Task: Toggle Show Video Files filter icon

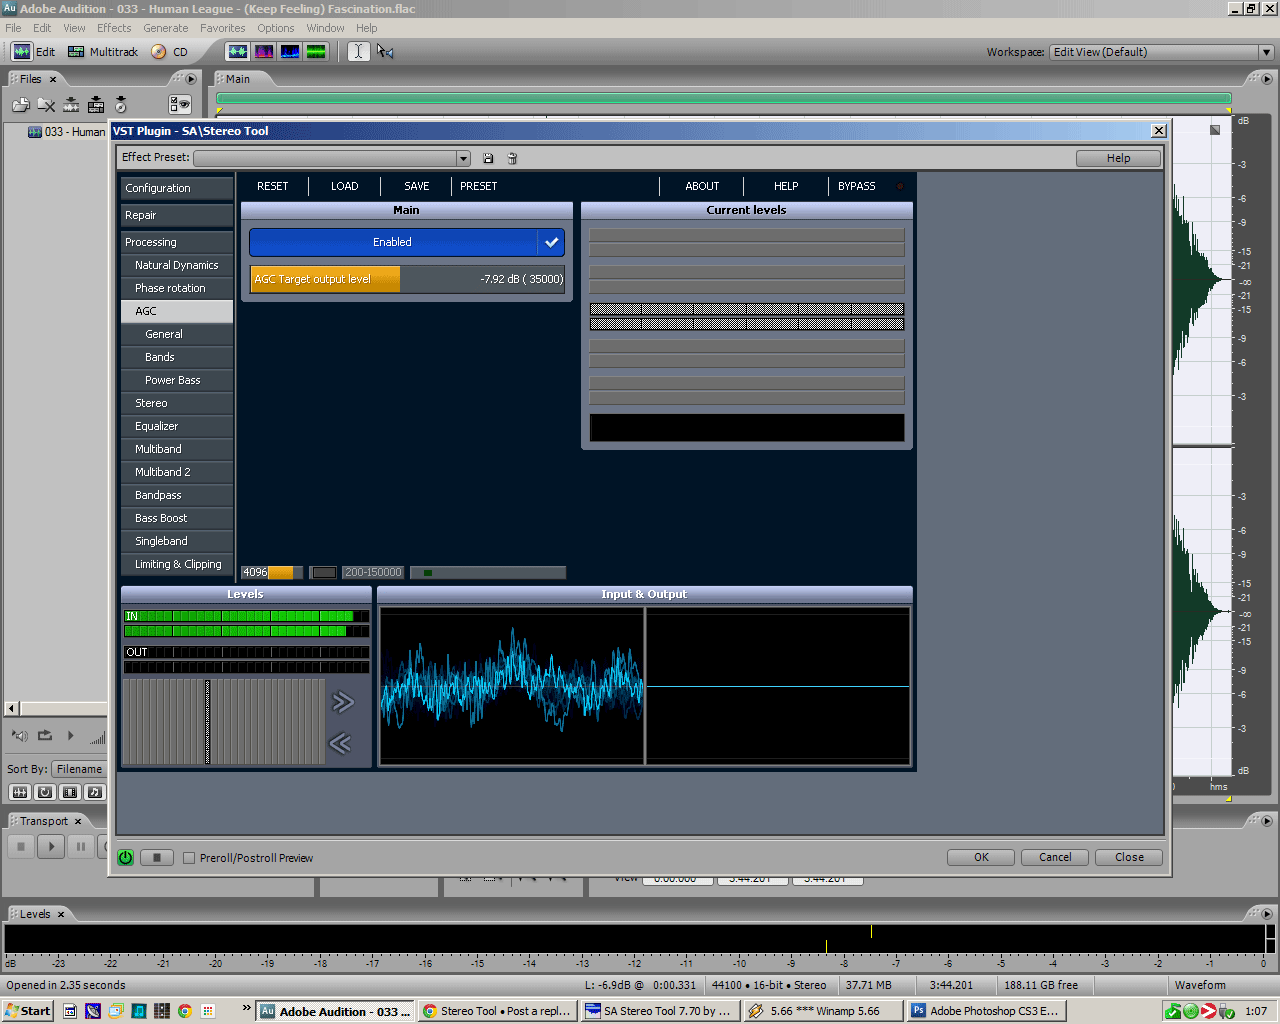Action: [69, 792]
